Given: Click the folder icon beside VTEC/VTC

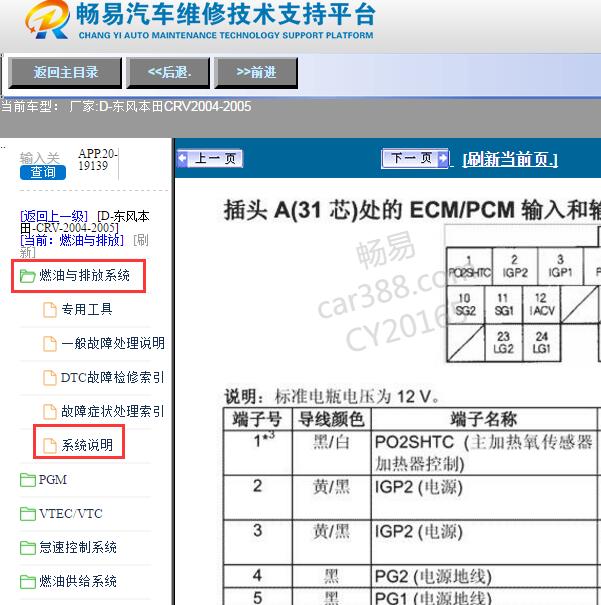Looking at the screenshot, I should (x=27, y=514).
